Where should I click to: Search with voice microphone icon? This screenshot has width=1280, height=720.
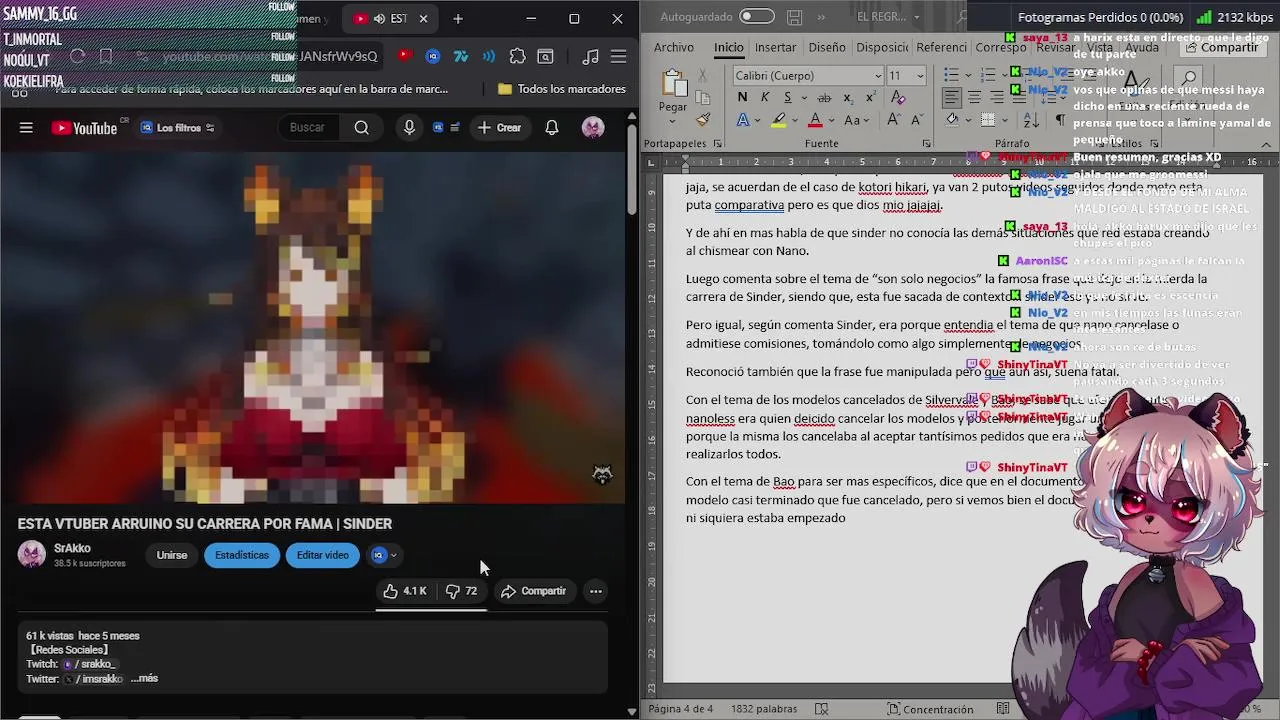pos(409,127)
